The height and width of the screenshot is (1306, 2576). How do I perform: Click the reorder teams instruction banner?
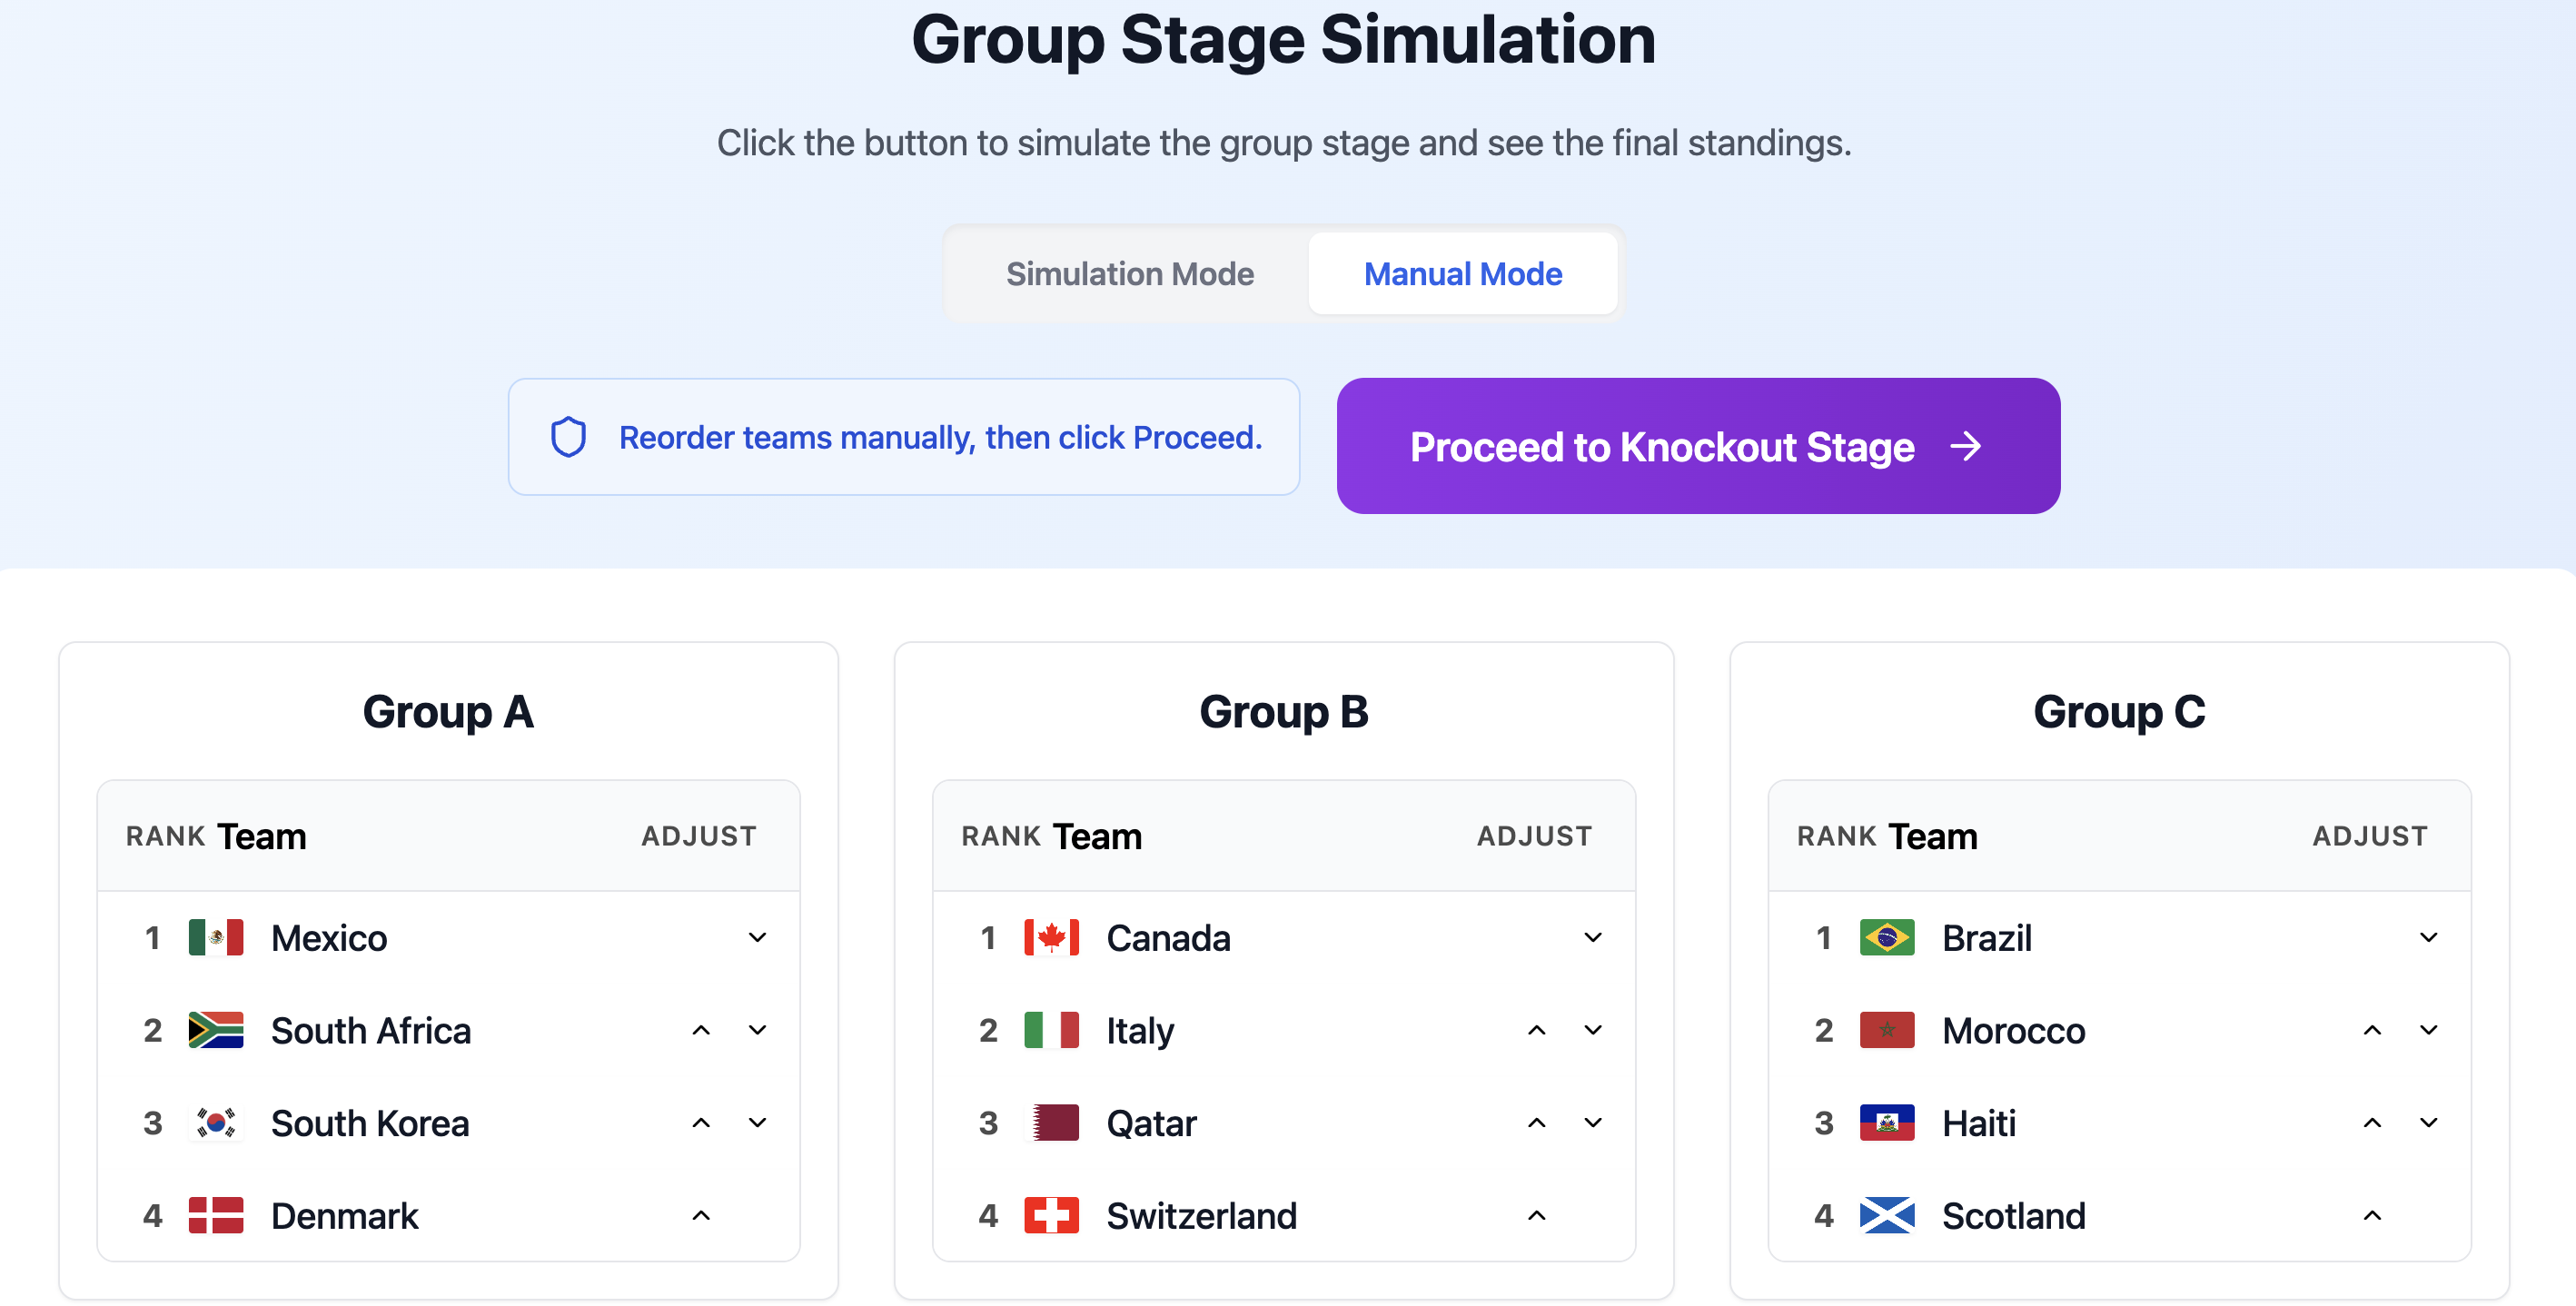click(x=903, y=437)
